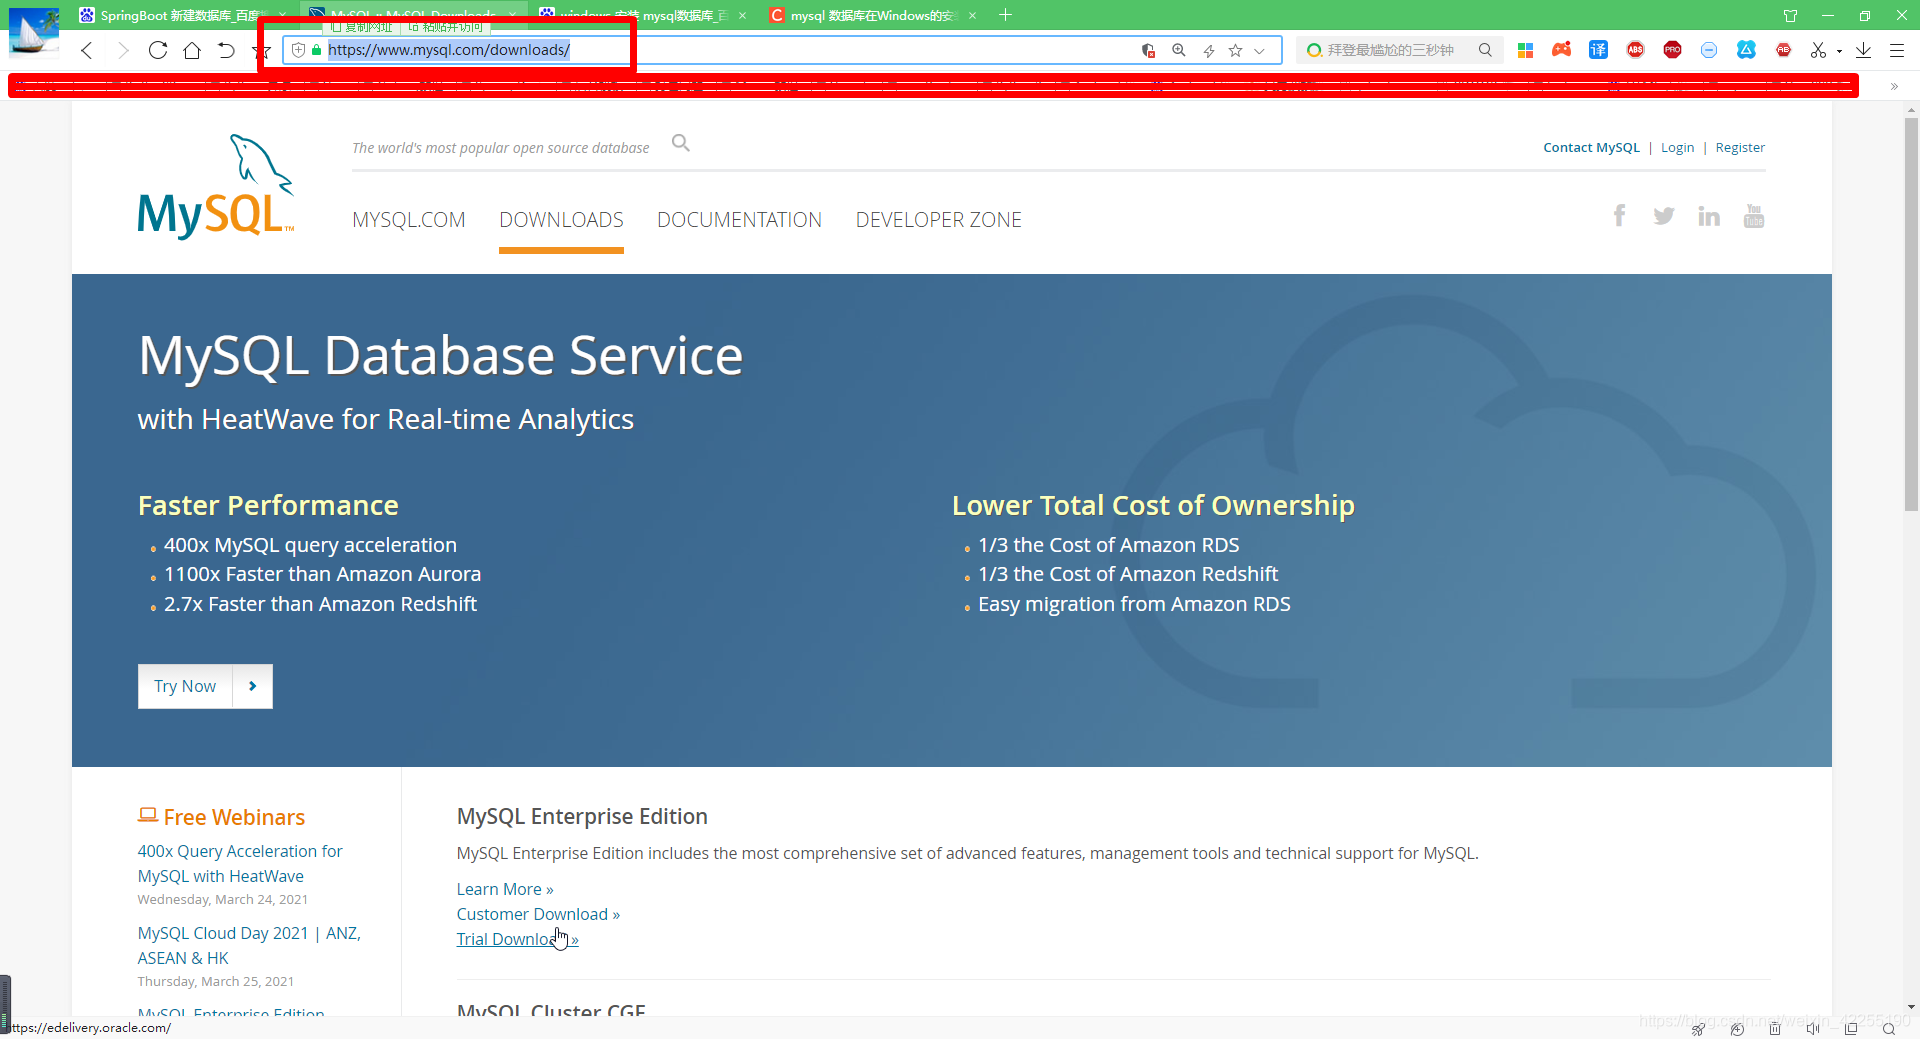Screen dimensions: 1920x1039
Task: Close the mysql 数据库在Windows tab
Action: pos(972,15)
